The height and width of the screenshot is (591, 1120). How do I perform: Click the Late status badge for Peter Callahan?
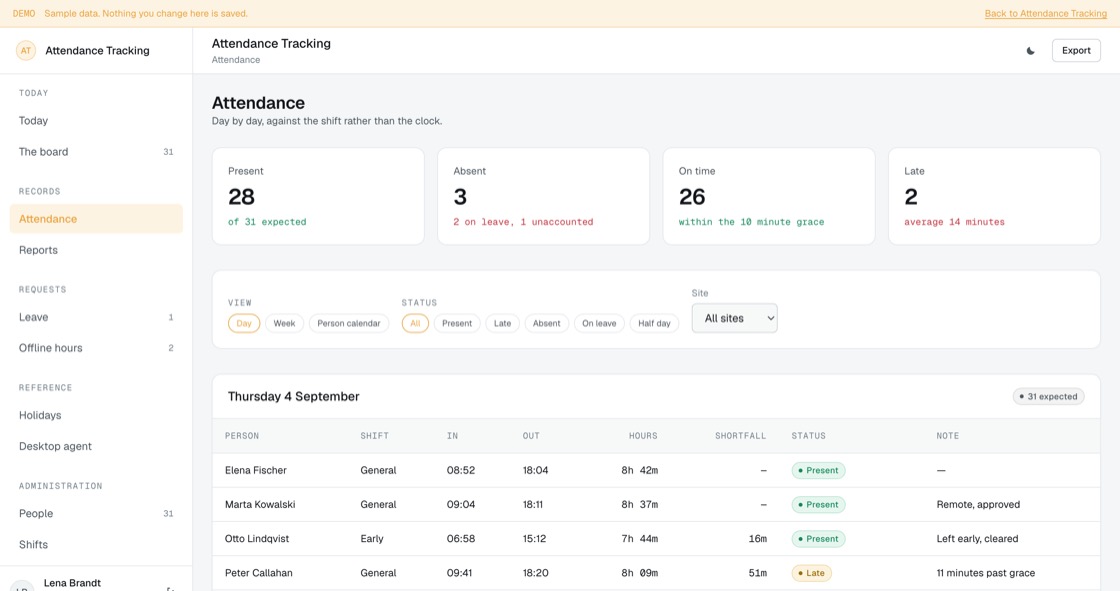coord(811,573)
